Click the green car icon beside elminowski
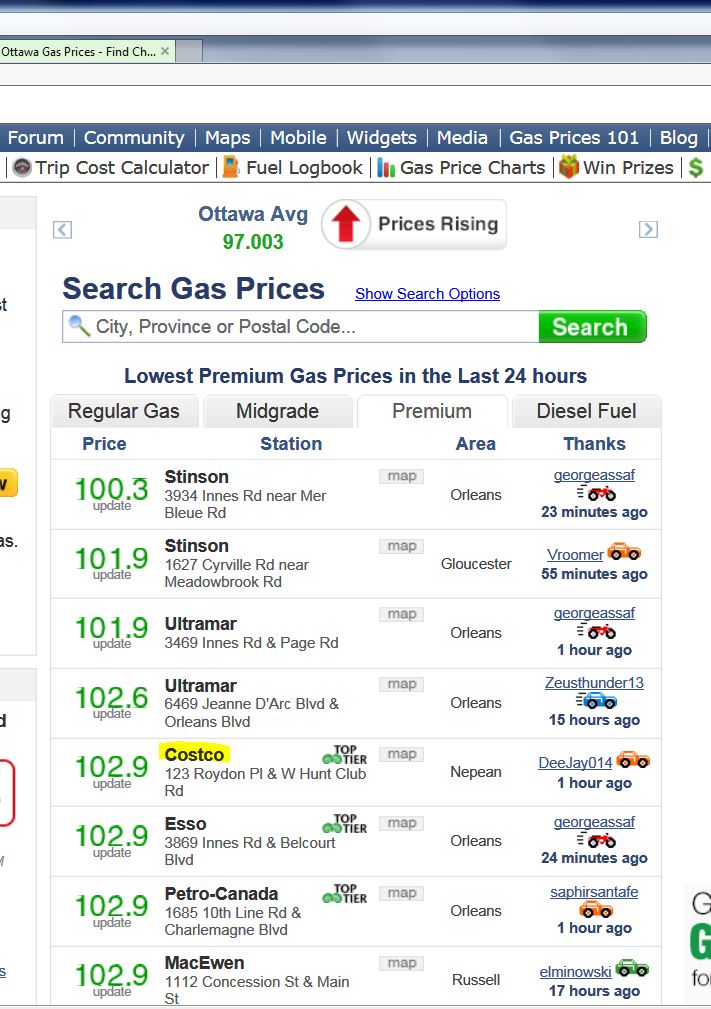 point(632,968)
